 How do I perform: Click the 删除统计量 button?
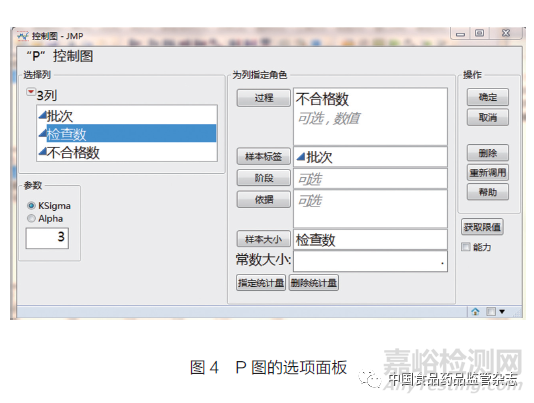[x=314, y=283]
